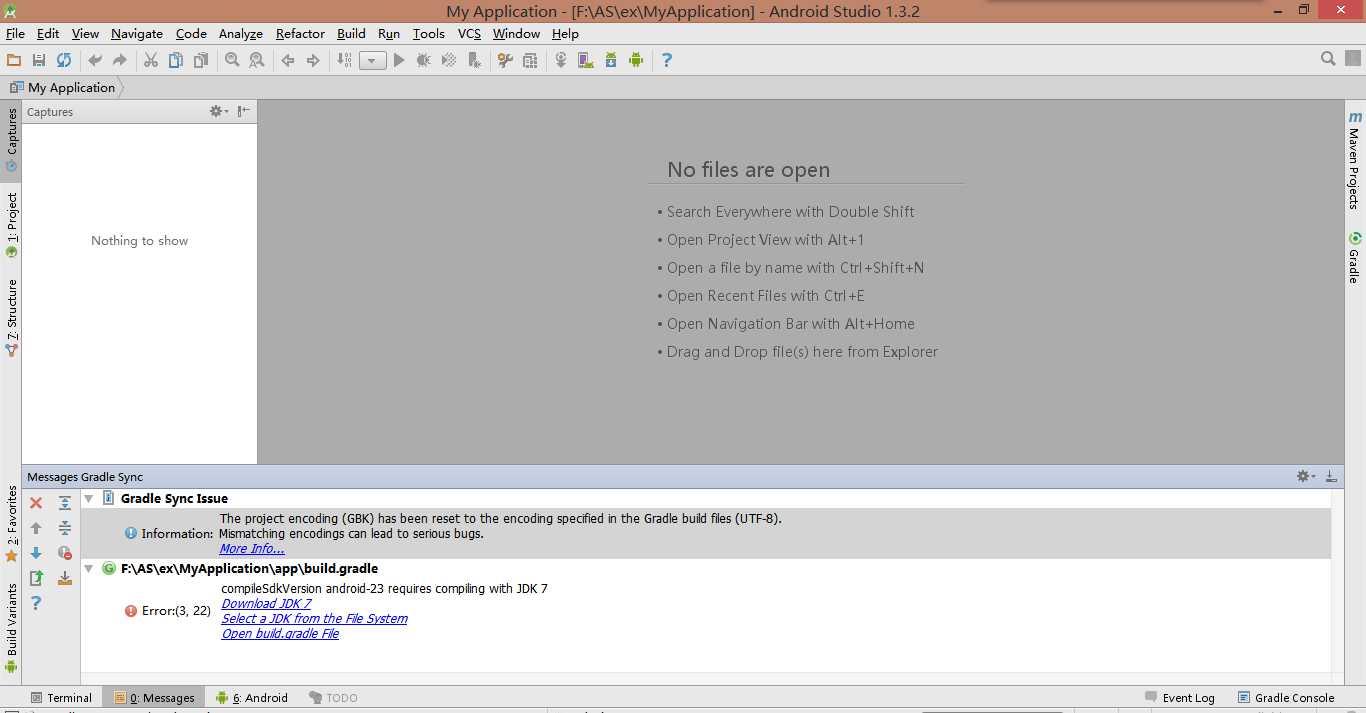1366x713 pixels.
Task: Click the Find magnifier icon
Action: pos(232,60)
